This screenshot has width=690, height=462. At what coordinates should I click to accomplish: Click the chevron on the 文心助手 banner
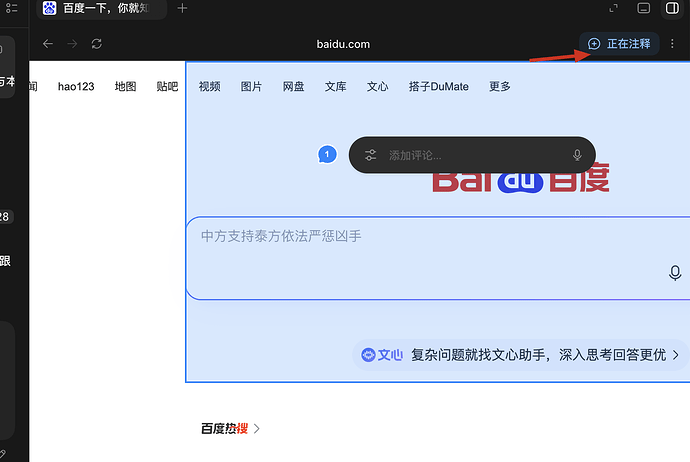676,355
